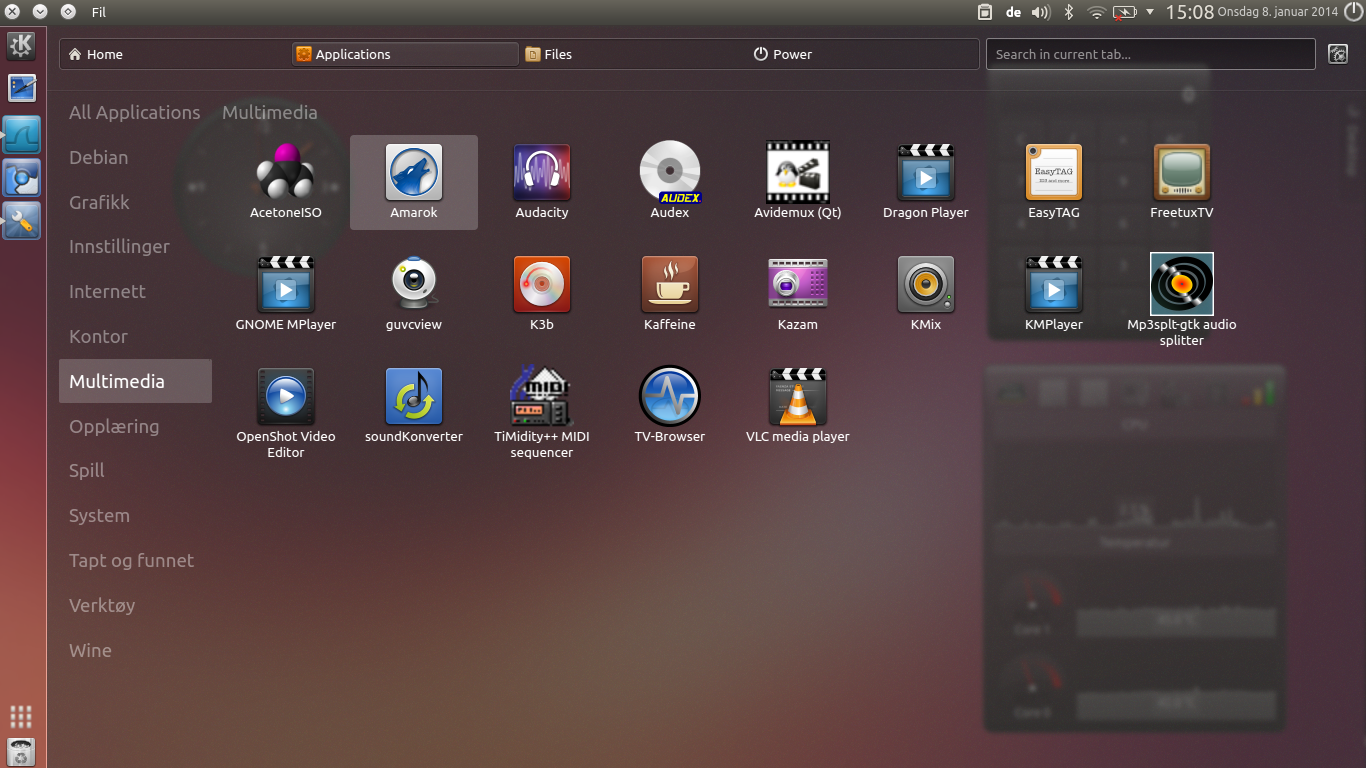This screenshot has height=768, width=1366.
Task: Select the Internett category
Action: 135,292
